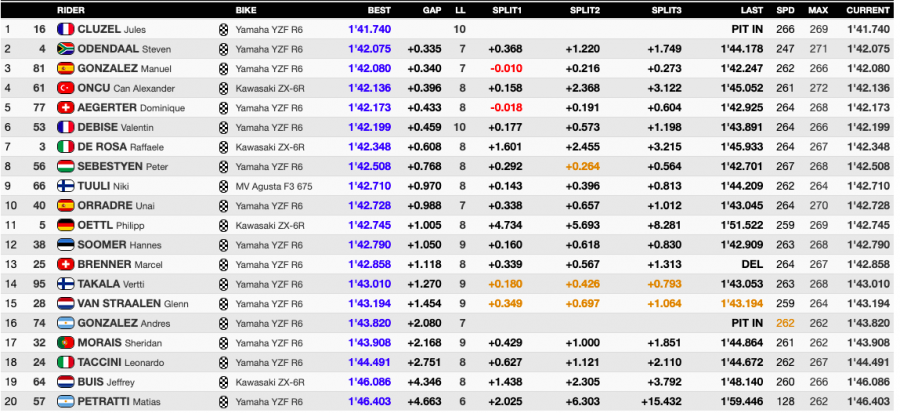Click orange last lap 1'43.194
Viewport: 900px width, 413px height.
tap(742, 303)
